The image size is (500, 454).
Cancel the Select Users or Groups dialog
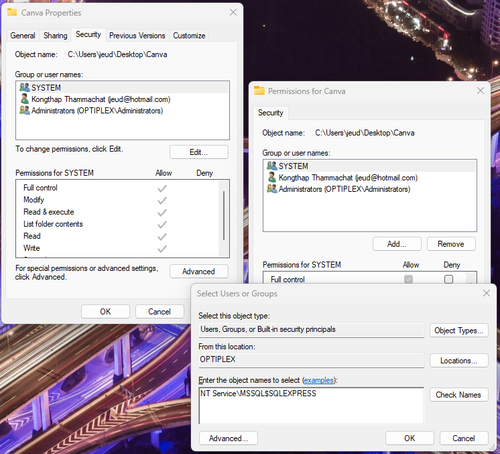pos(464,438)
